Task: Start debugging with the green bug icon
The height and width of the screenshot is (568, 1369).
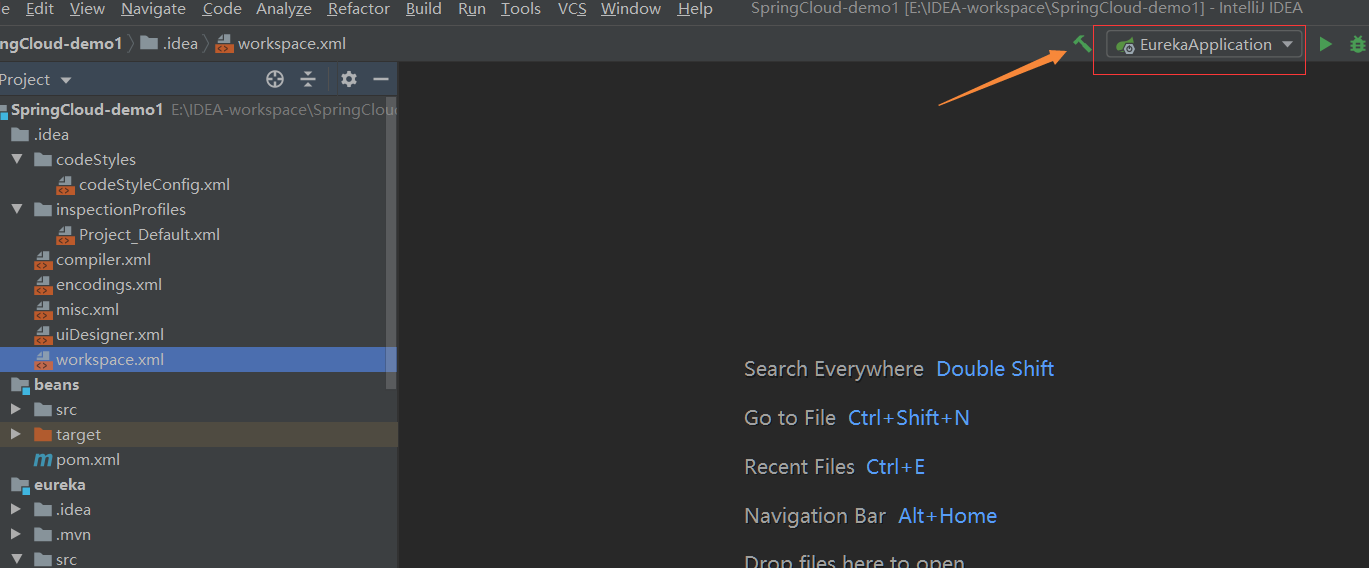Action: (x=1357, y=44)
